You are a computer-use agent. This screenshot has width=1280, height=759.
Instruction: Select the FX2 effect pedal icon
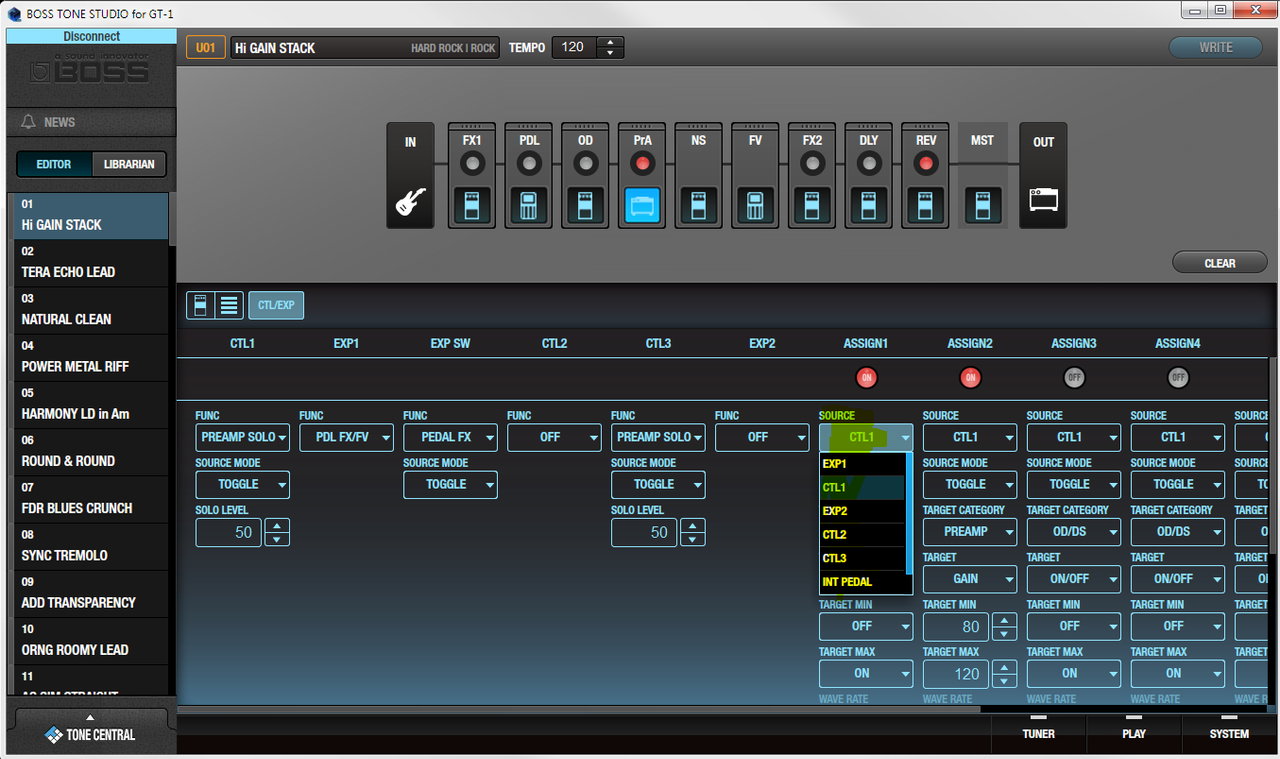click(x=813, y=205)
